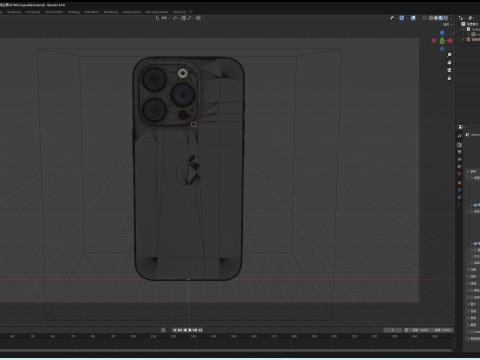480x360 pixels.
Task: Click the current frame field in timeline
Action: coord(393,330)
